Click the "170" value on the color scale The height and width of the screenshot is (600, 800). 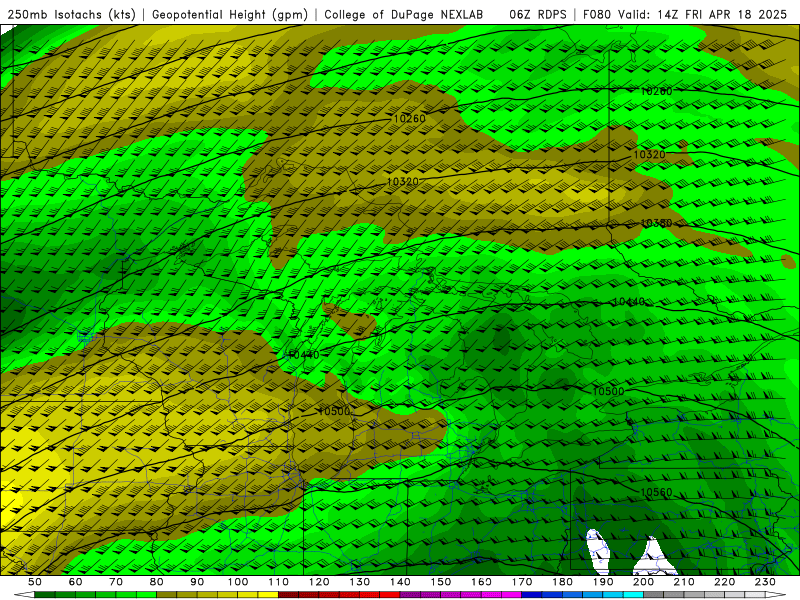[522, 582]
